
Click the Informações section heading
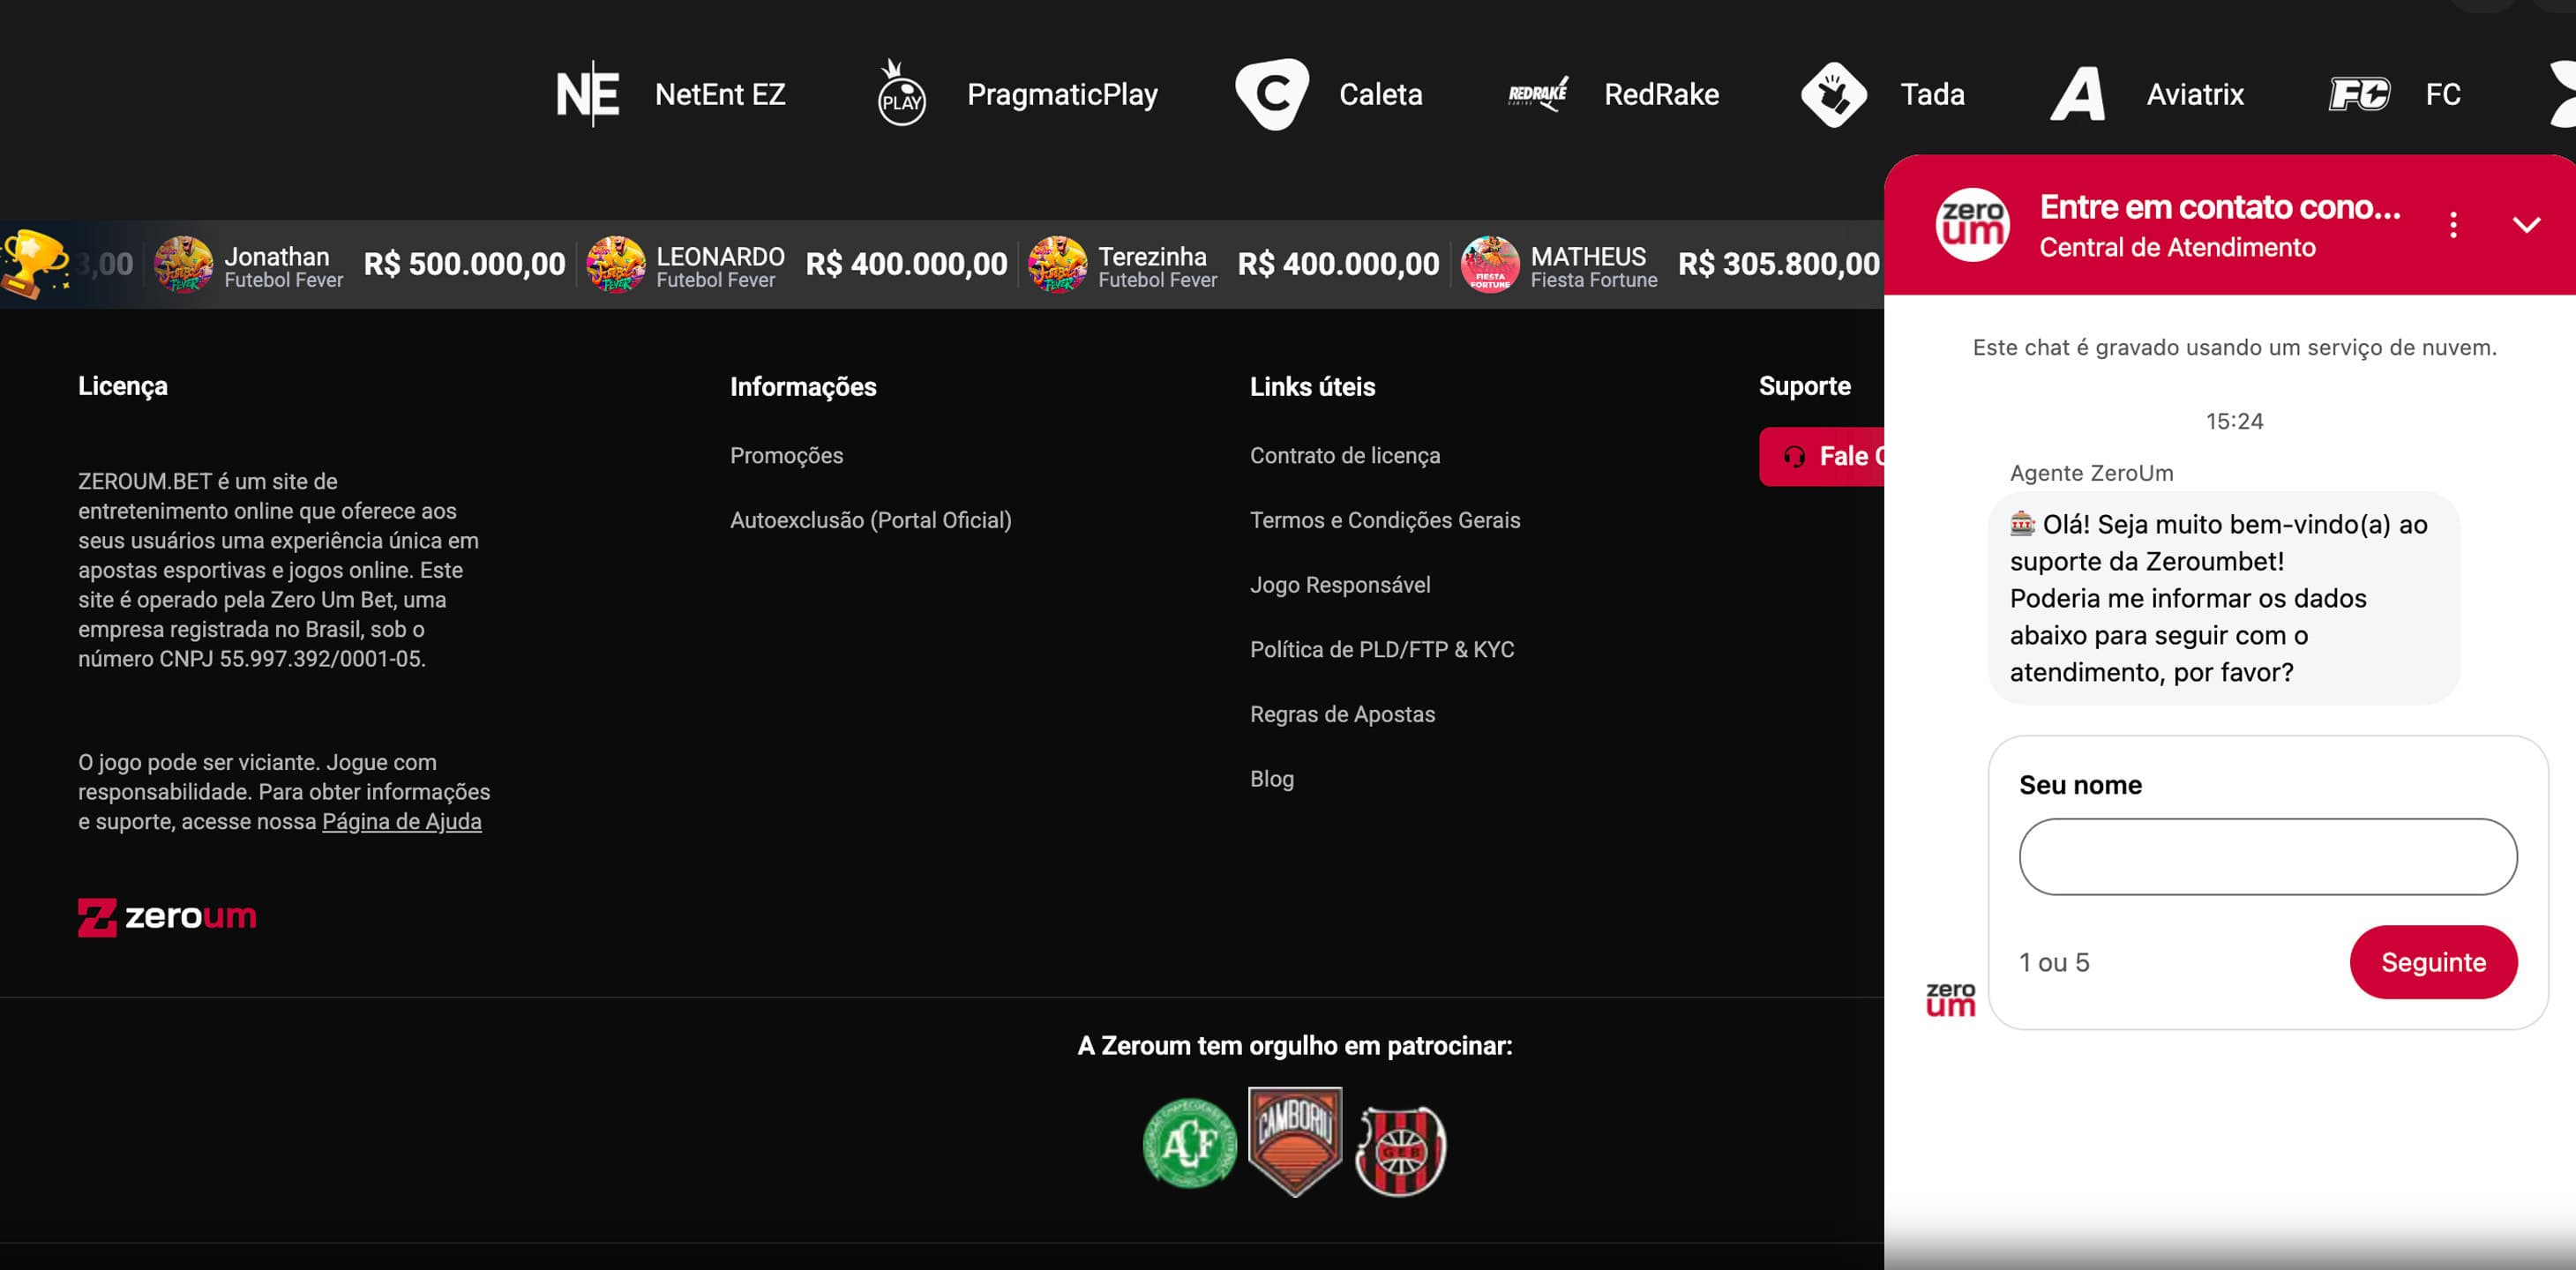(x=803, y=387)
